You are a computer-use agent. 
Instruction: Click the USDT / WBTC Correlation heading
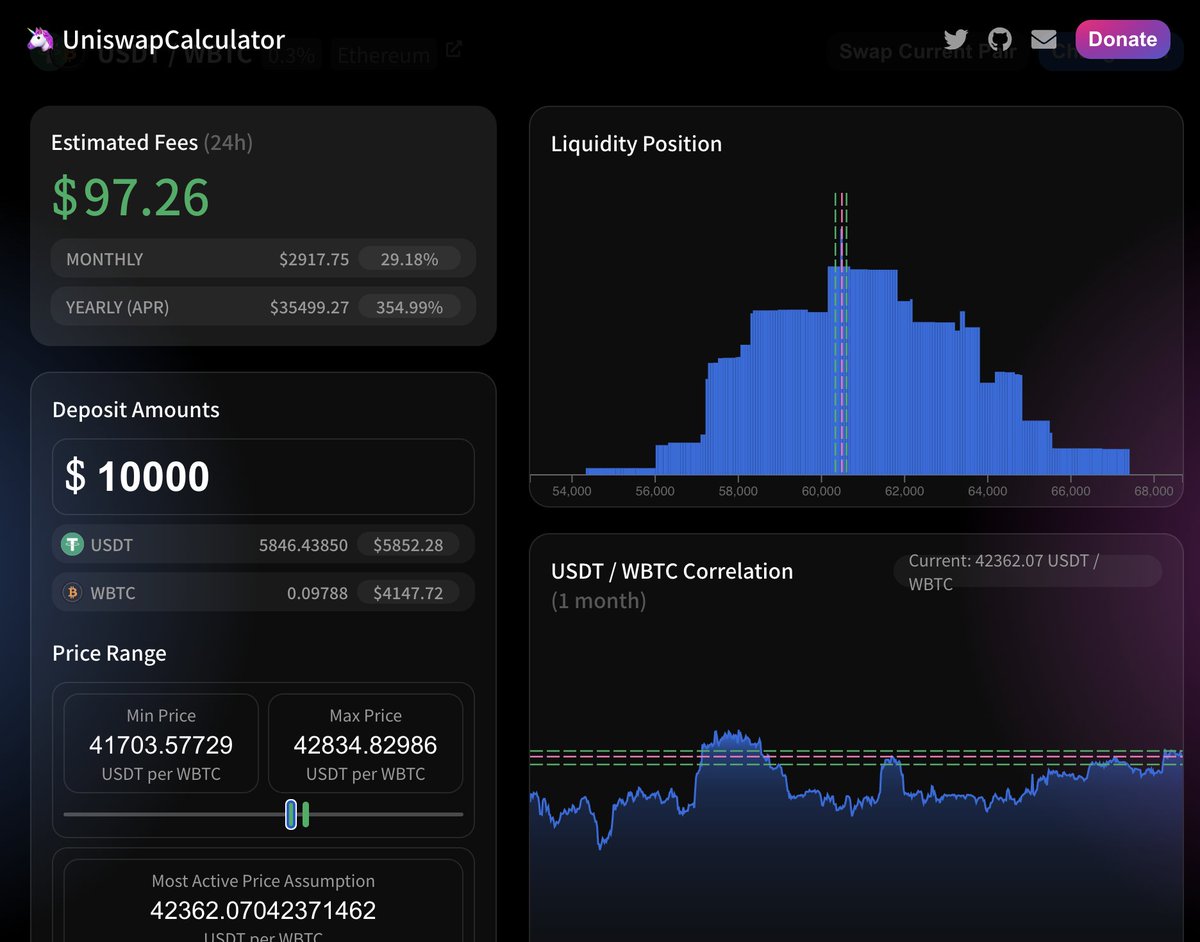click(672, 571)
